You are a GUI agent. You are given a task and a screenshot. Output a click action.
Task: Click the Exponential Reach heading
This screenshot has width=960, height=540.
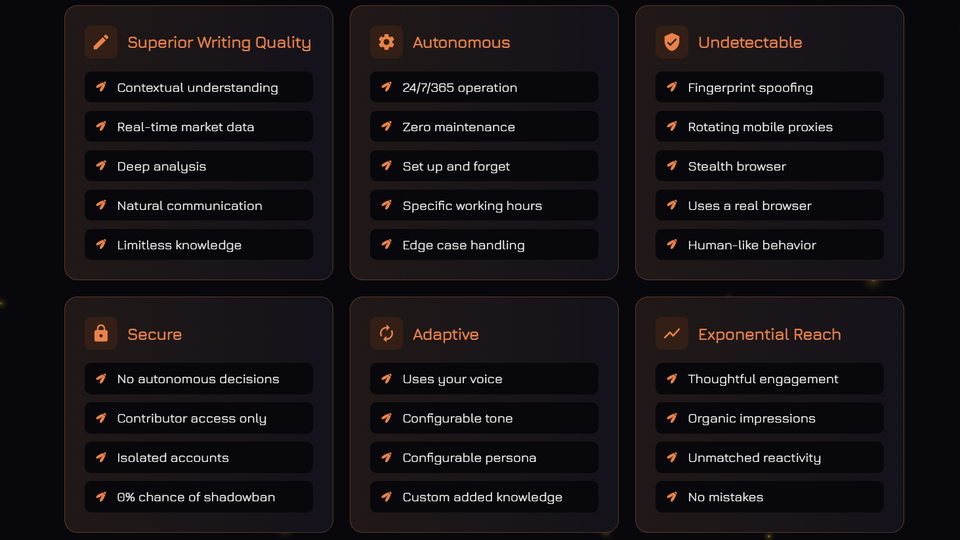point(769,334)
